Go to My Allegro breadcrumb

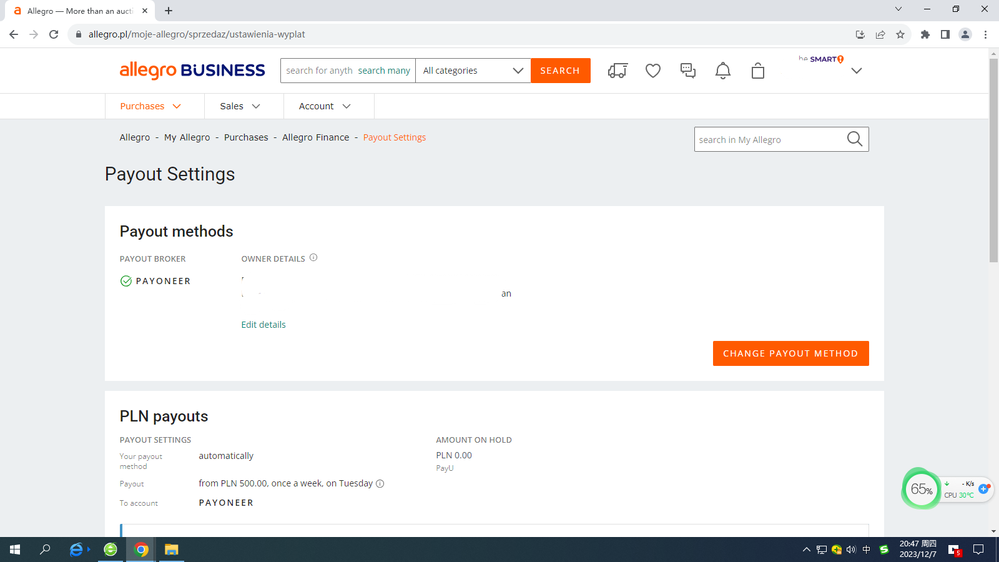187,138
